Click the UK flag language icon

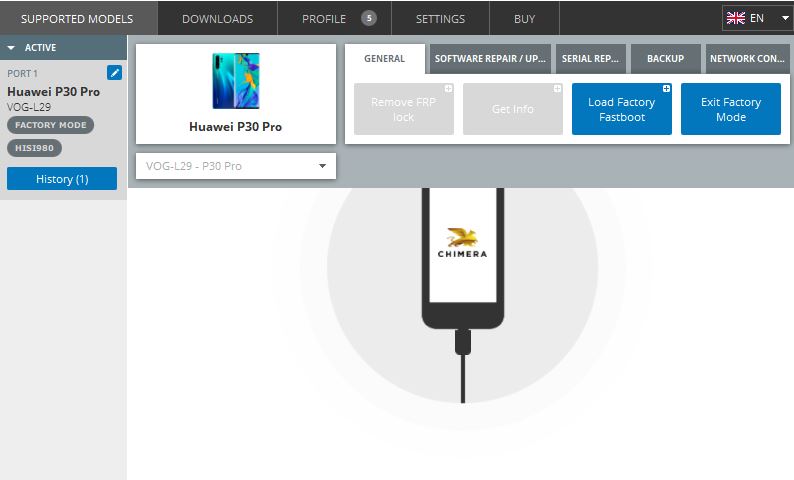[735, 18]
